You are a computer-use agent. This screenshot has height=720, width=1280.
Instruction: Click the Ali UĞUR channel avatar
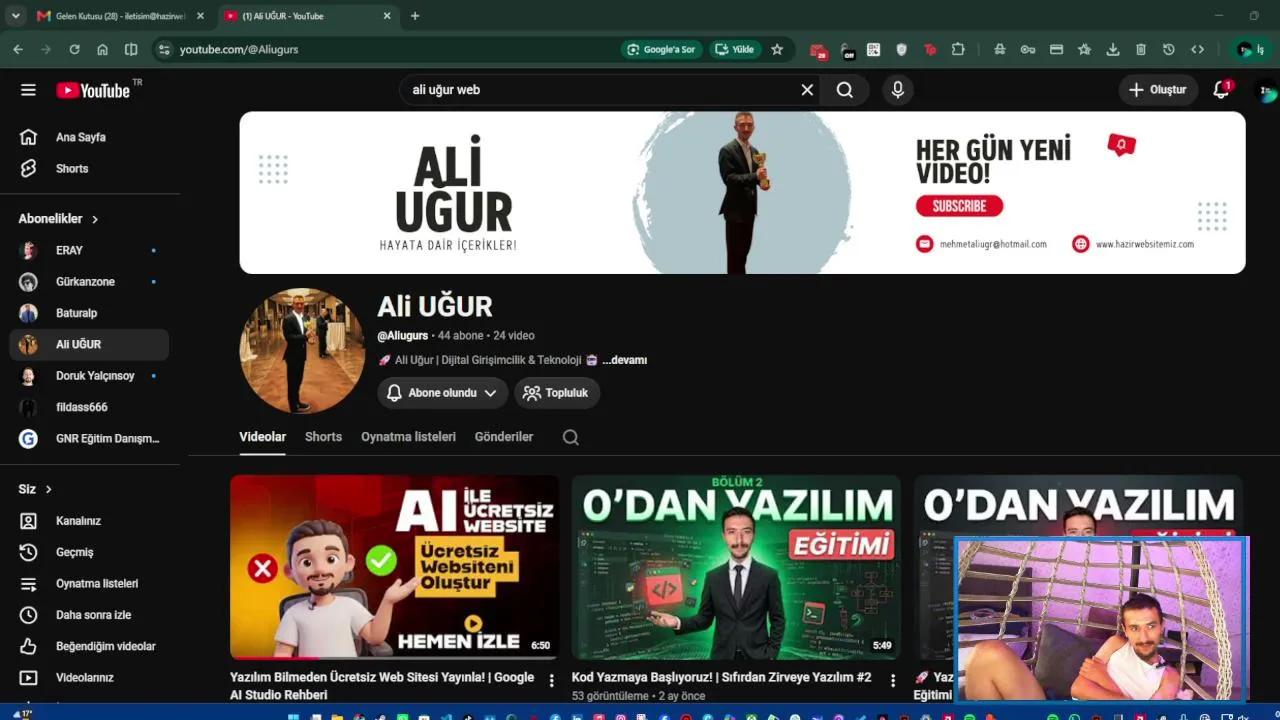[302, 351]
